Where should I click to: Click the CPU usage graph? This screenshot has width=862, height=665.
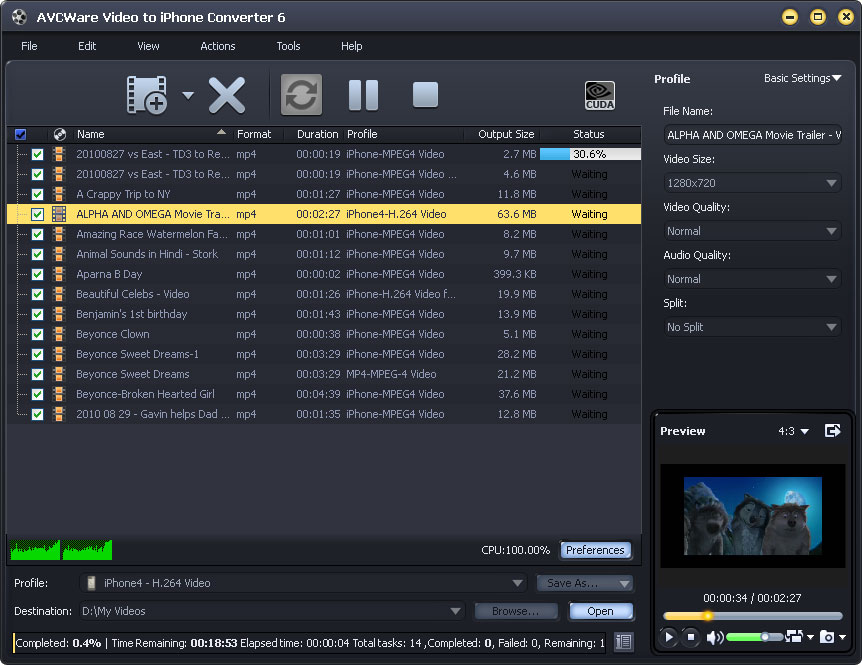coord(61,550)
